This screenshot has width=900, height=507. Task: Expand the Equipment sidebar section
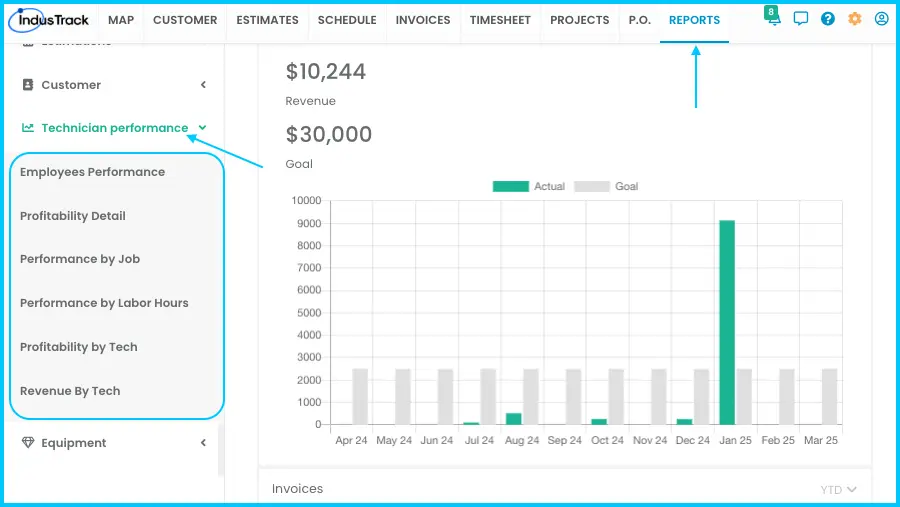coord(203,443)
